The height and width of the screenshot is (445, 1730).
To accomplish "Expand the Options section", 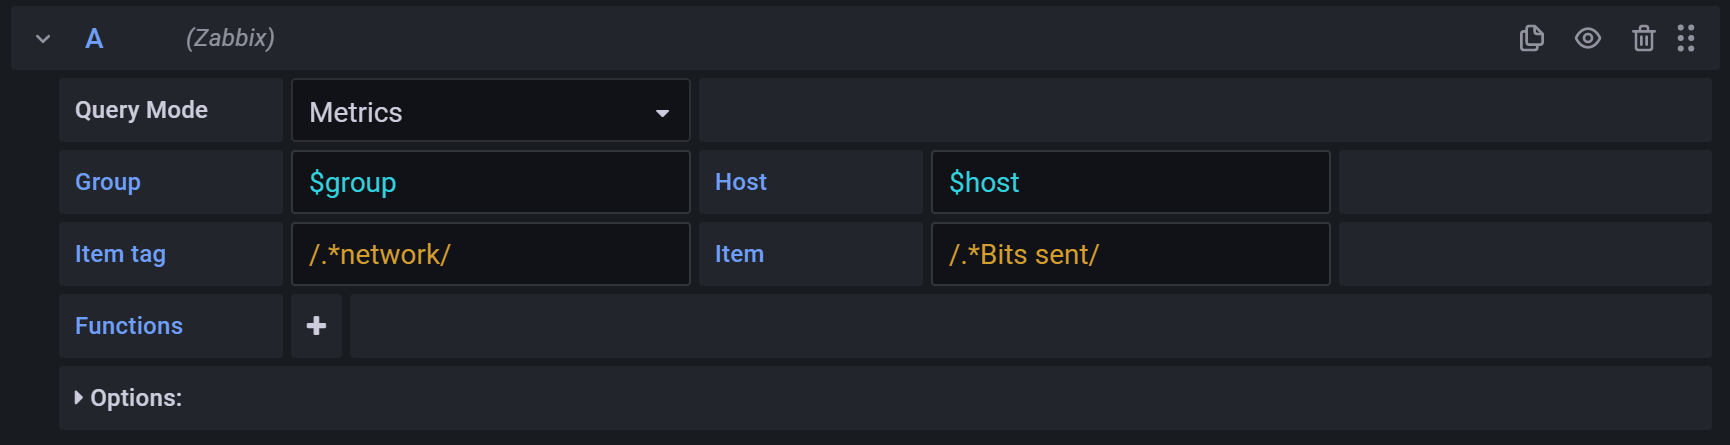I will (x=128, y=398).
